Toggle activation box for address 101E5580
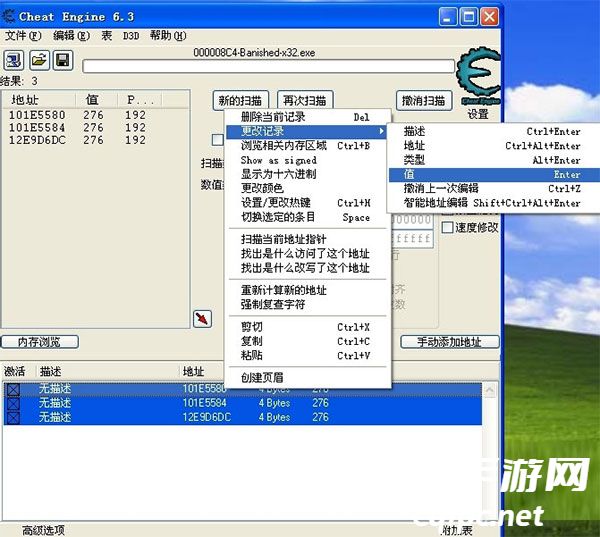 13,389
